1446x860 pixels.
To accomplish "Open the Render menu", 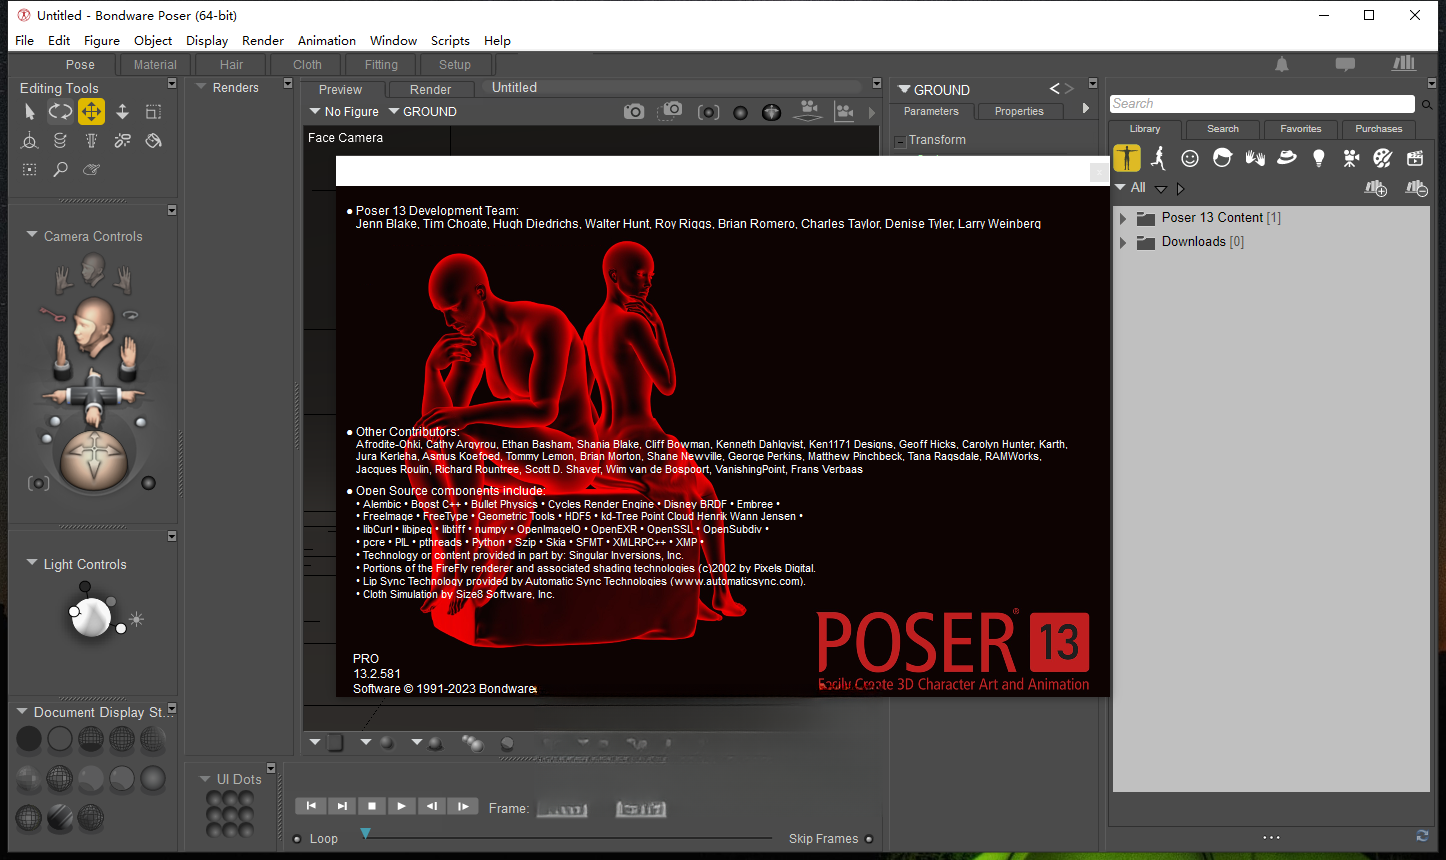I will pyautogui.click(x=263, y=40).
